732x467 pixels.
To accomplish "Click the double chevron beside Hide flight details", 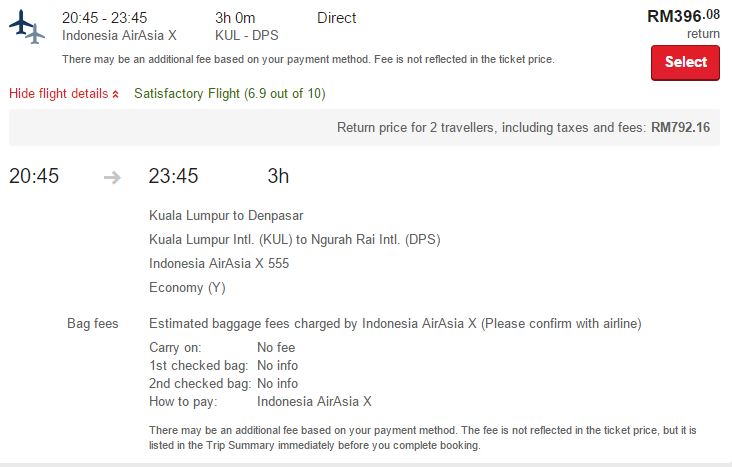I will click(x=115, y=94).
